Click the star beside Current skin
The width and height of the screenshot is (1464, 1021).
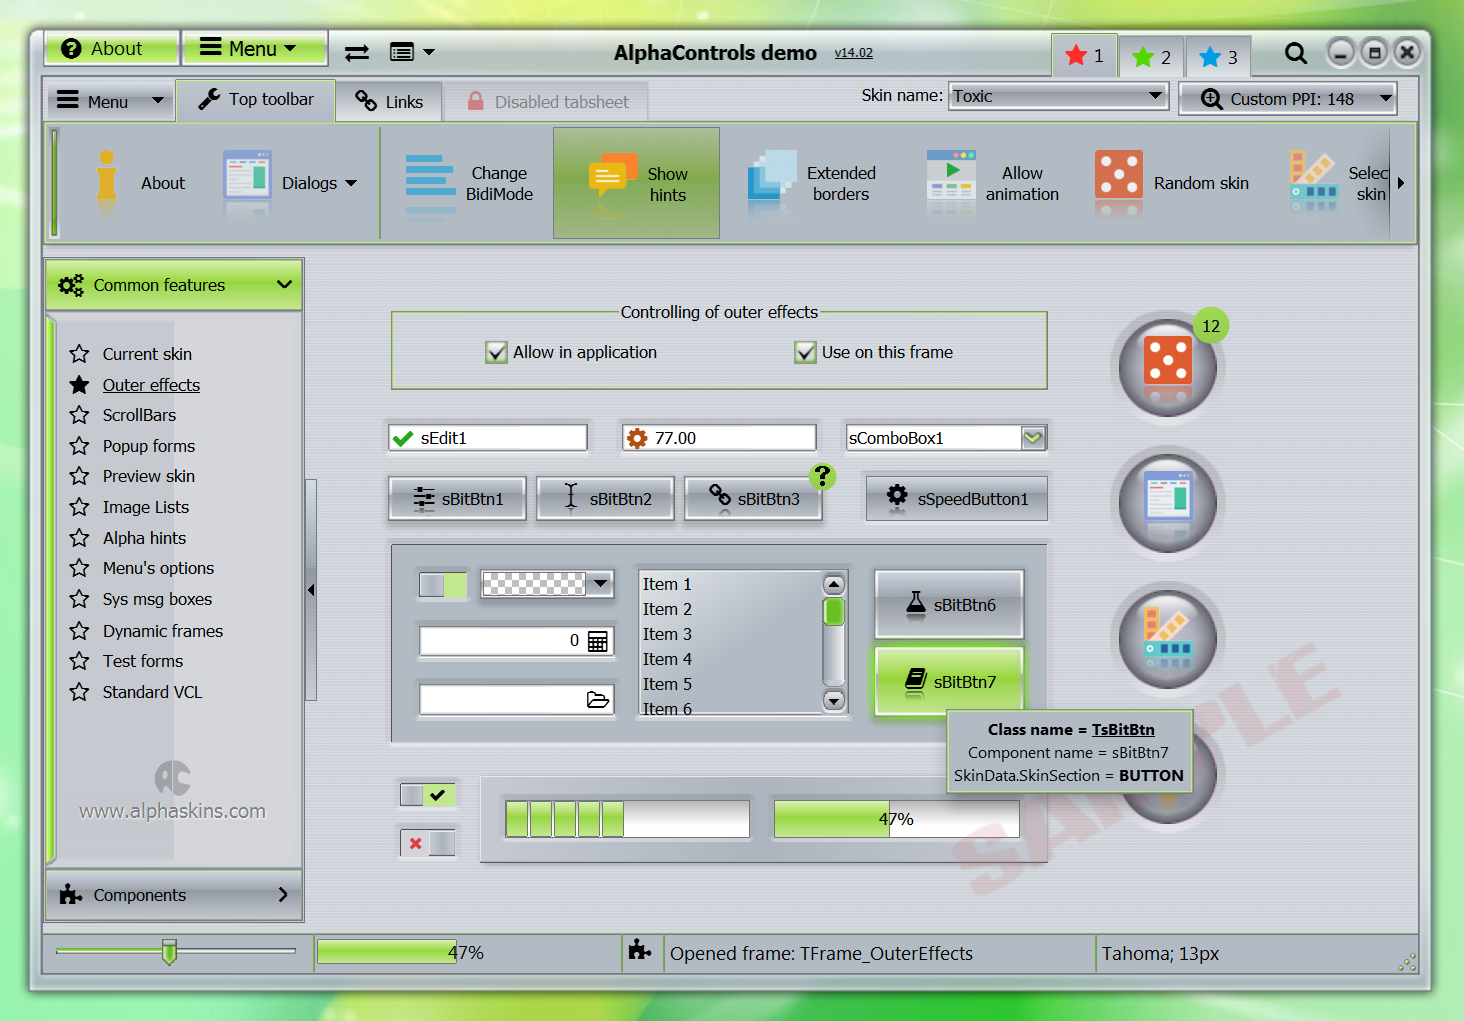click(80, 354)
